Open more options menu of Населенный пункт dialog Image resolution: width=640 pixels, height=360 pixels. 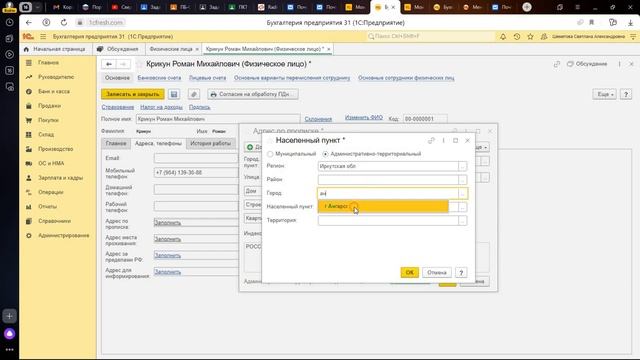pos(444,140)
